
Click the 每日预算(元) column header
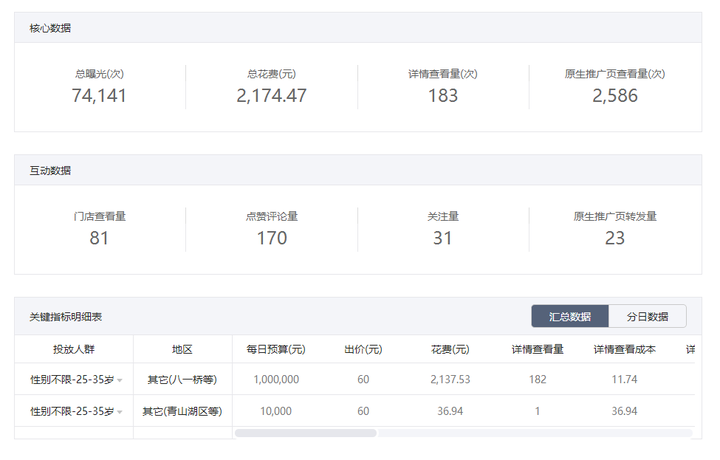276,349
